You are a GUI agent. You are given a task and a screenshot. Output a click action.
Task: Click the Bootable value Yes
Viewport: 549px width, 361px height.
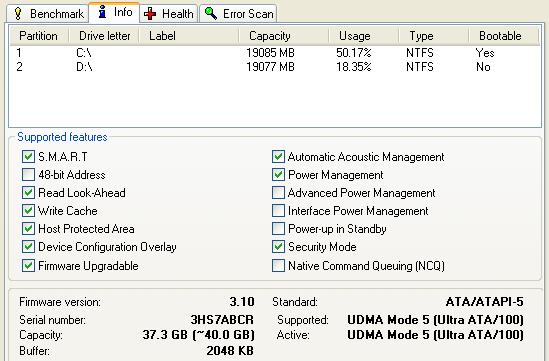tap(485, 53)
